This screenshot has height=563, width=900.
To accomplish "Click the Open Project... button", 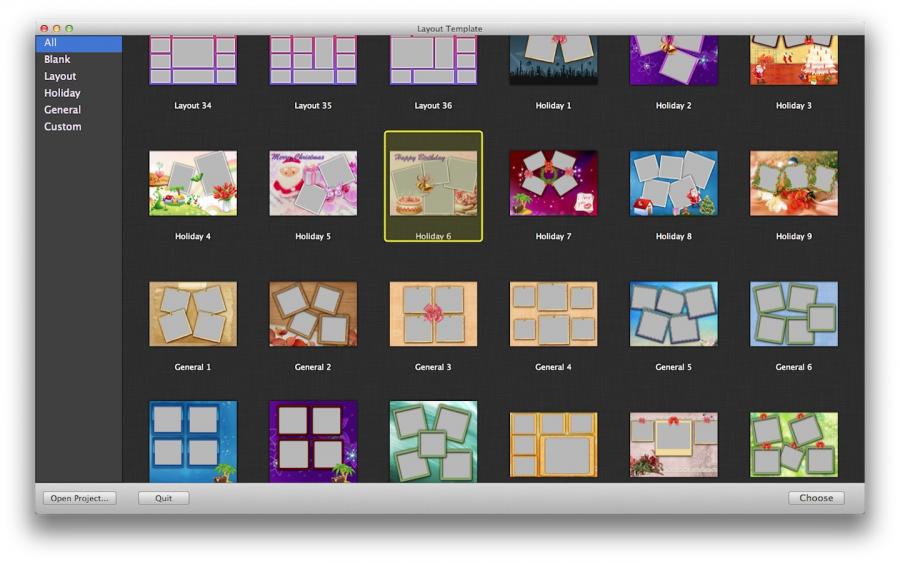I will pos(79,498).
